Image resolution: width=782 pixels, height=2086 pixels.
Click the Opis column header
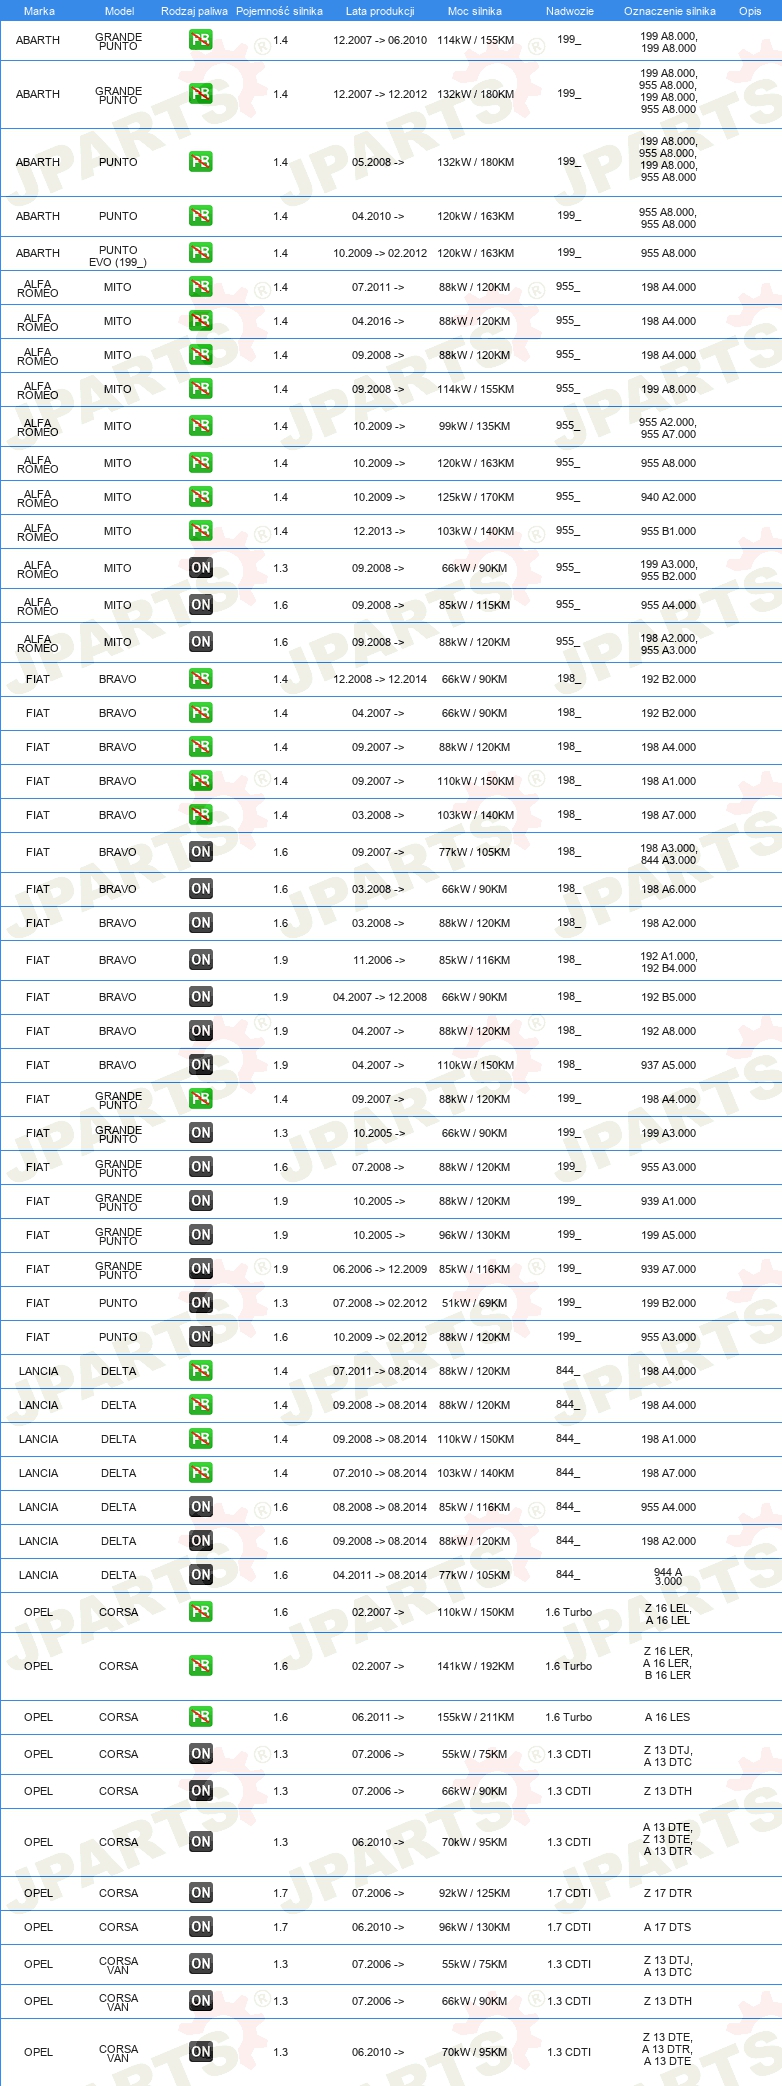coord(750,11)
